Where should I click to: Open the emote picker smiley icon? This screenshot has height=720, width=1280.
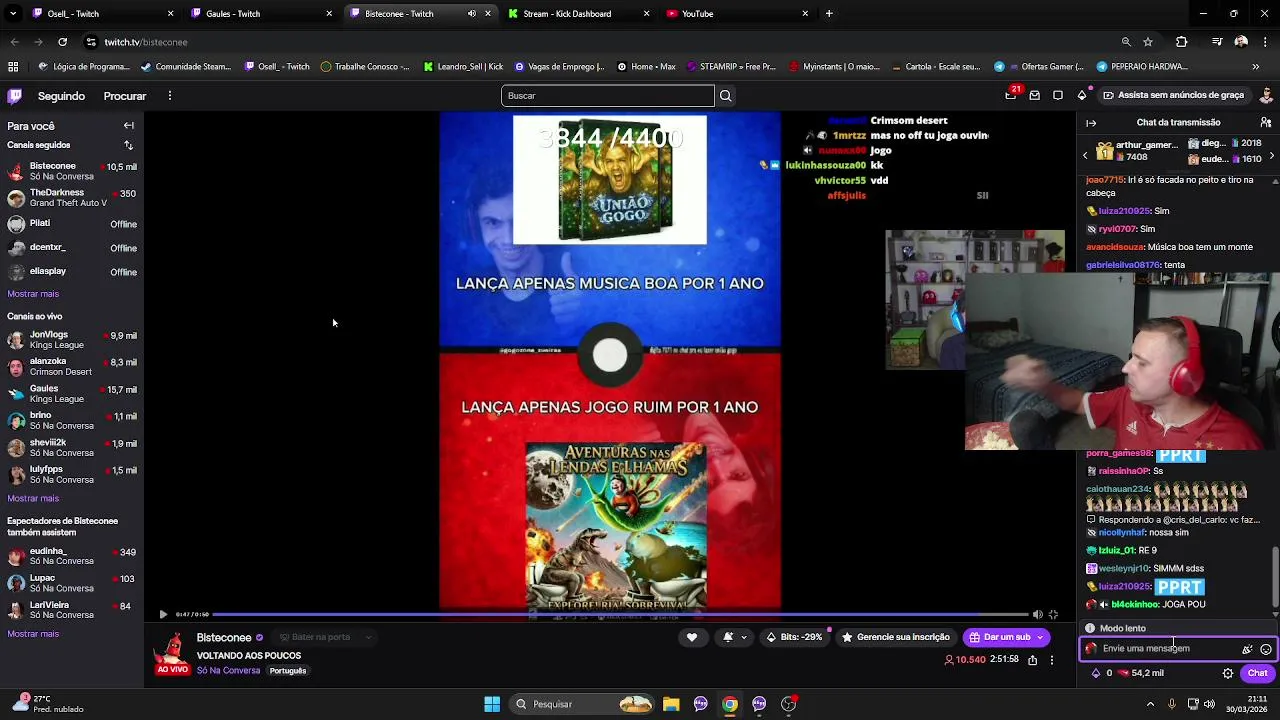pos(1265,649)
